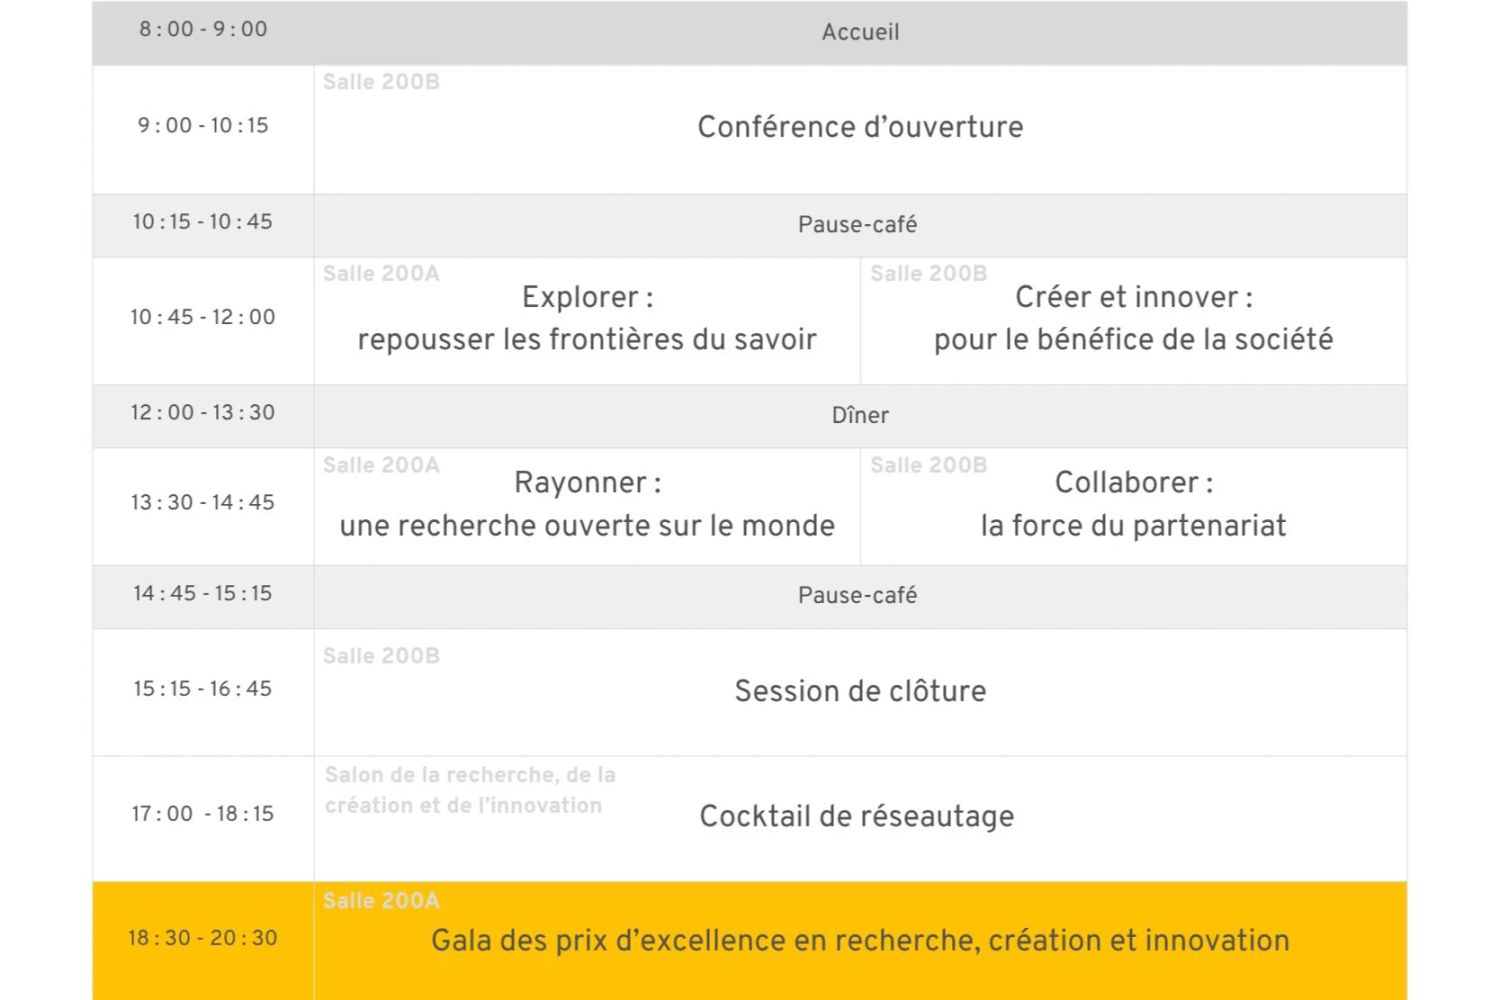Click the "Salle 200A" label in Gala row

(381, 901)
